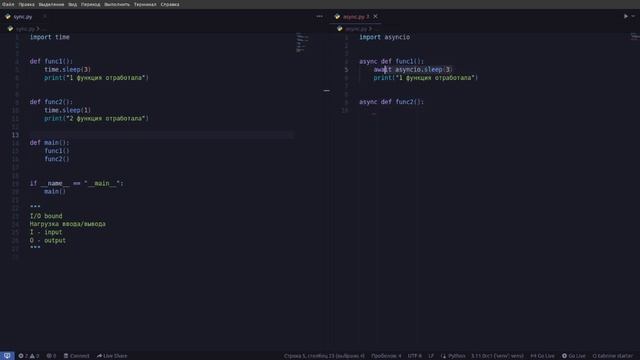Click sync.py breadcrumb file icon
The height and width of the screenshot is (360, 640).
pyautogui.click(x=11, y=29)
